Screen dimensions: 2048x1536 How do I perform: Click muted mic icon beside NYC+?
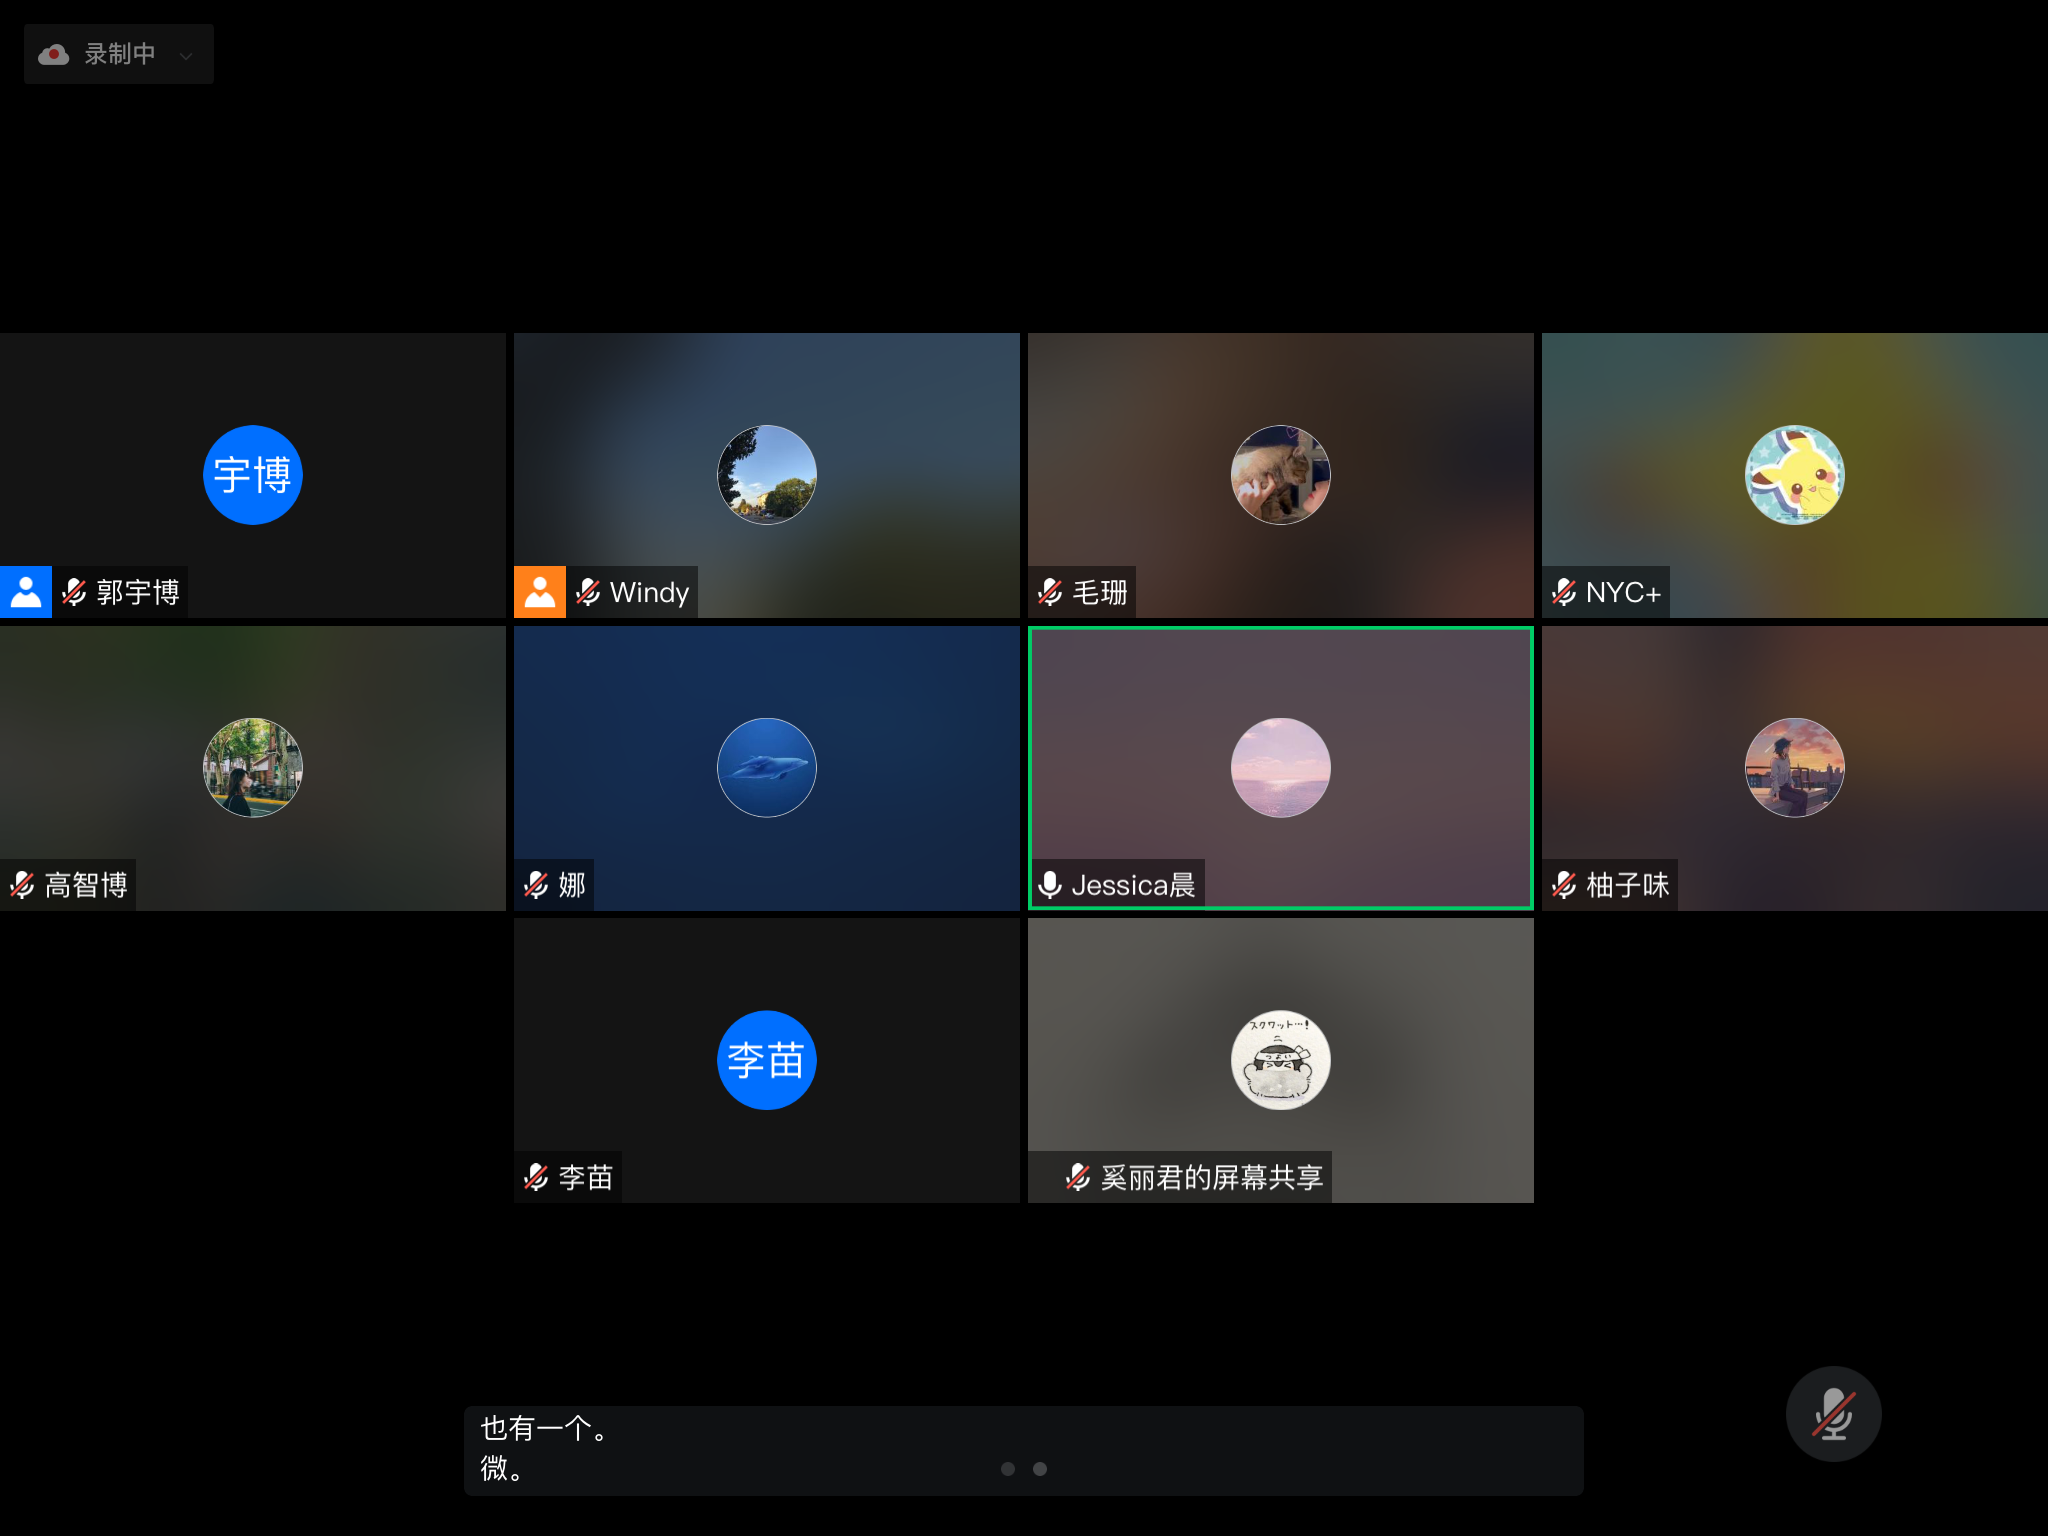click(x=1564, y=593)
